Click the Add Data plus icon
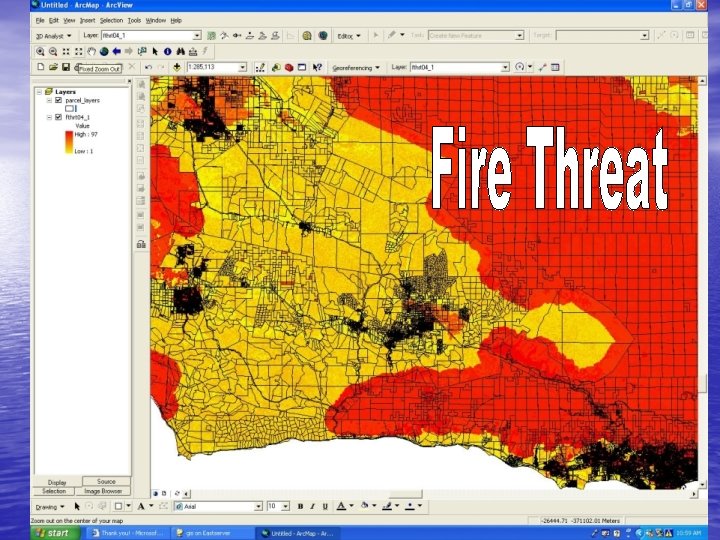 (177, 67)
